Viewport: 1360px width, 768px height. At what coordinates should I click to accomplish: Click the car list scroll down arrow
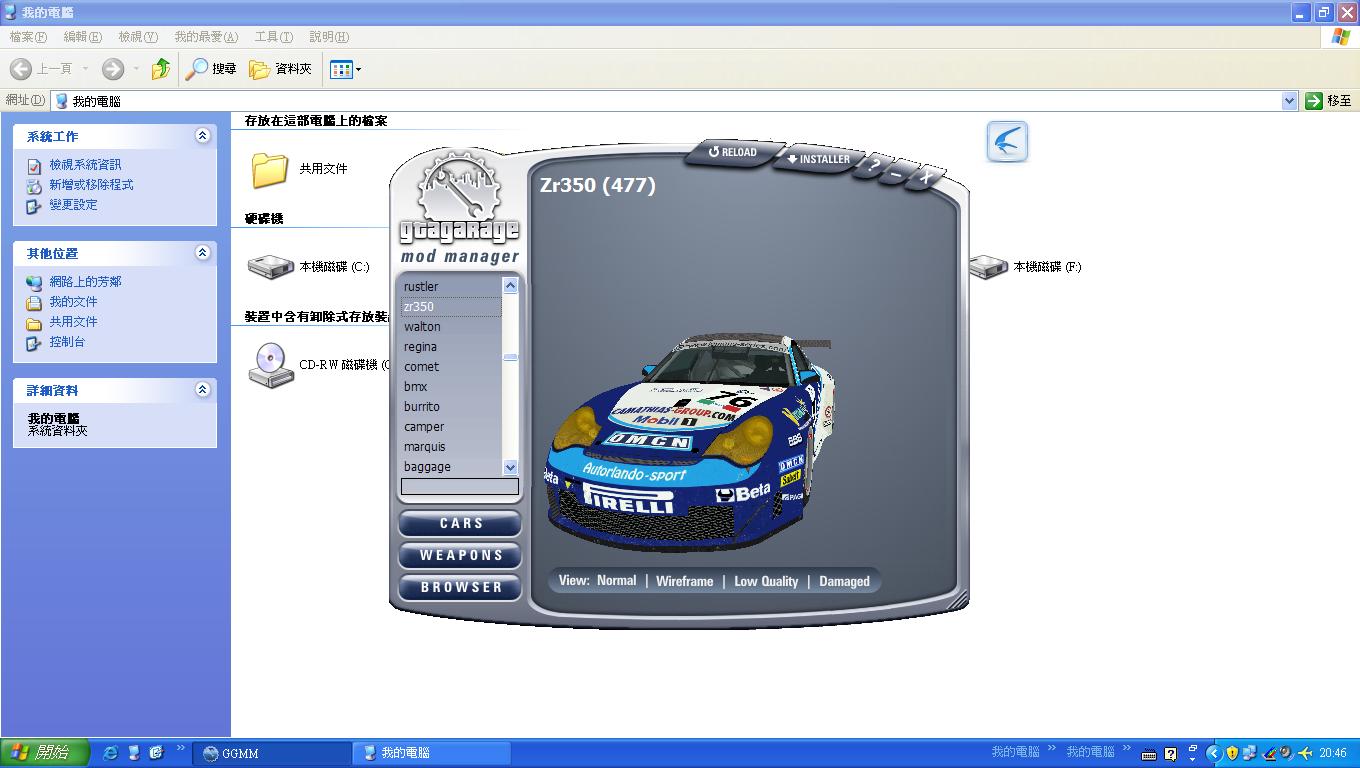510,467
